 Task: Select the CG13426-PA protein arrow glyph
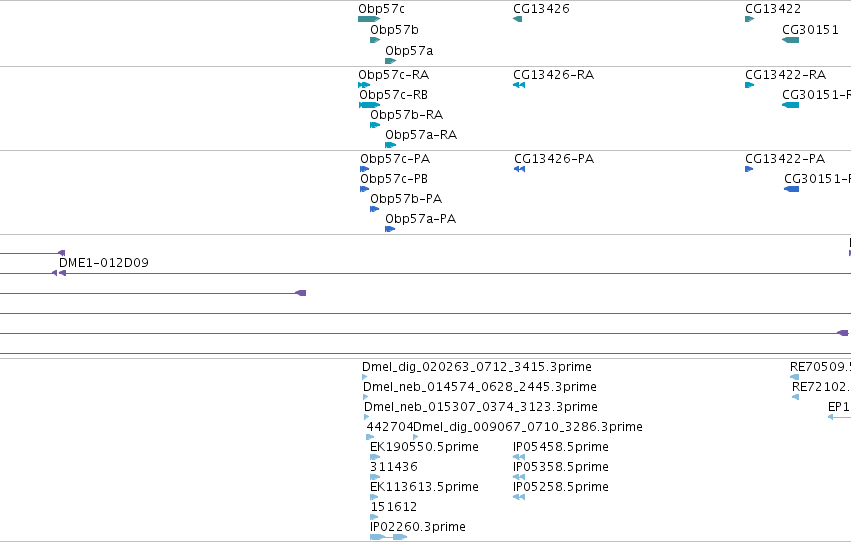(x=519, y=169)
